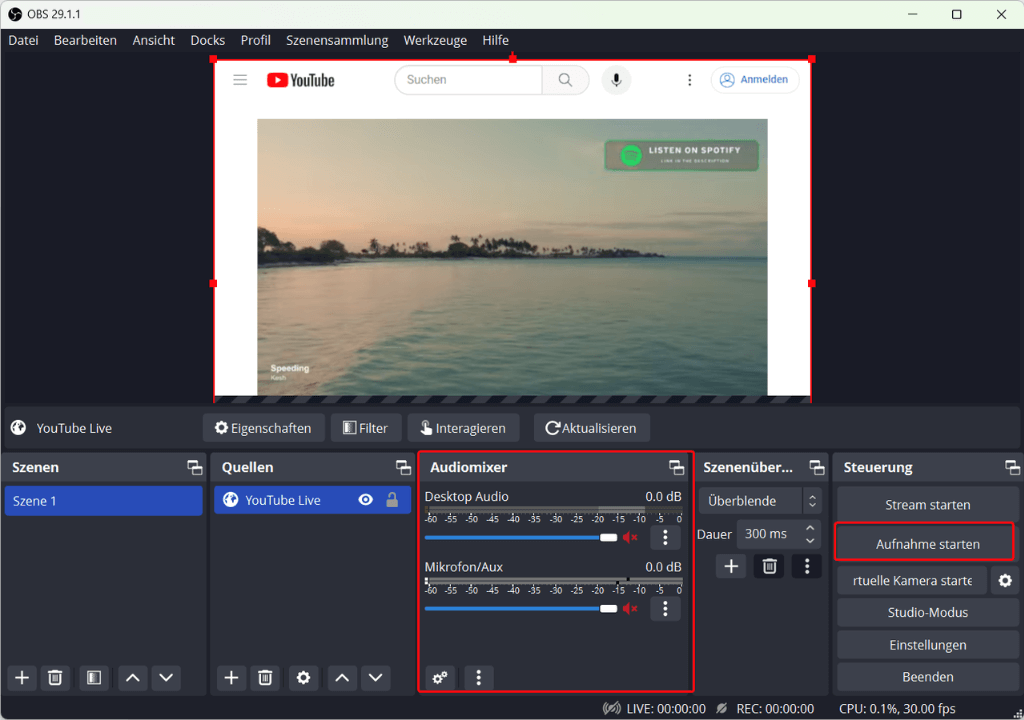Open source properties gear in Quellen

(304, 678)
